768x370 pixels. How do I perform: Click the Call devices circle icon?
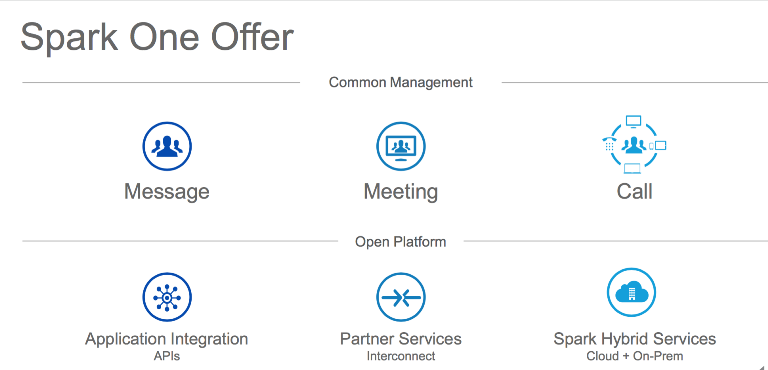634,145
